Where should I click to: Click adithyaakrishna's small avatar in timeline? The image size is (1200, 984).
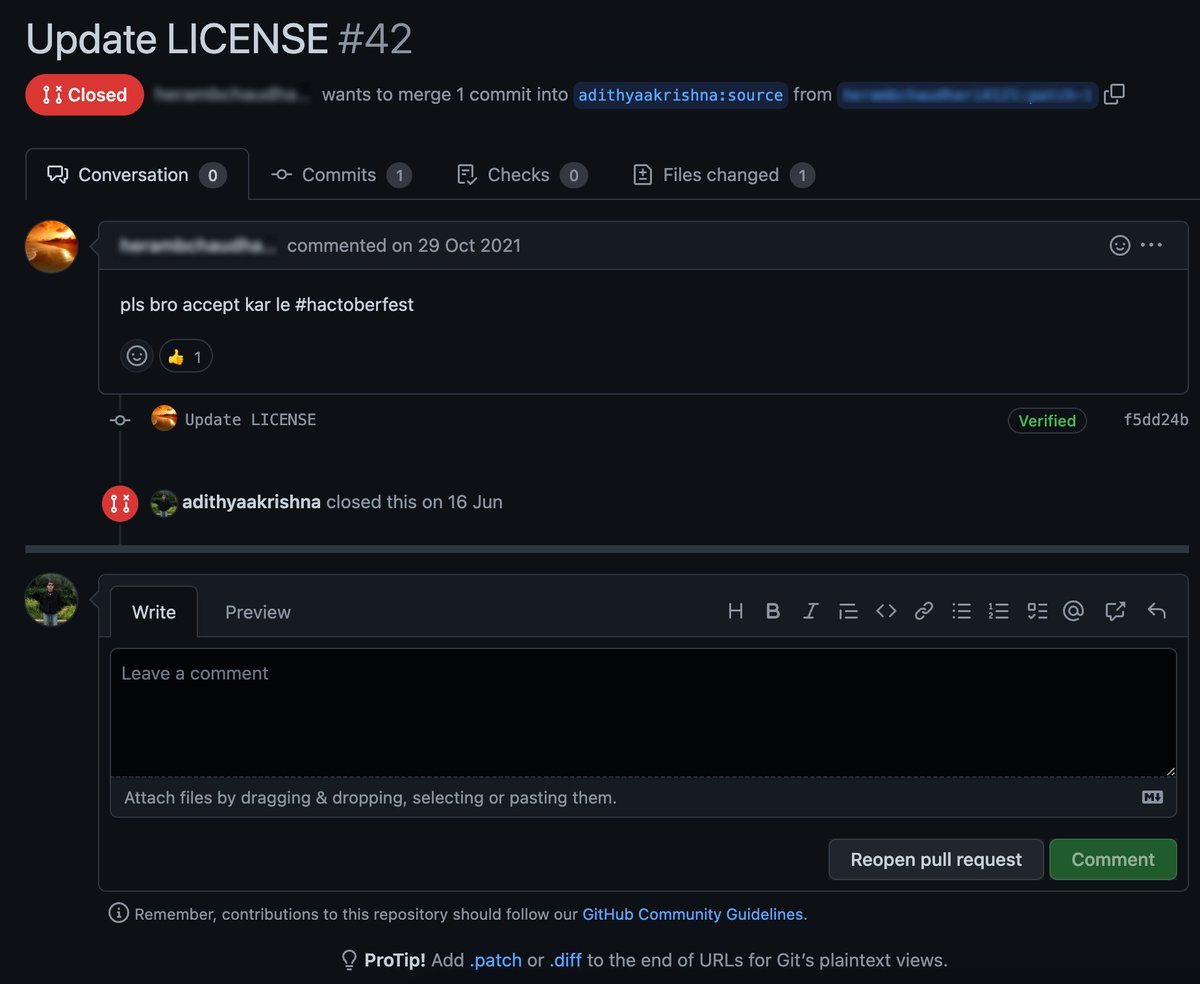[x=164, y=503]
